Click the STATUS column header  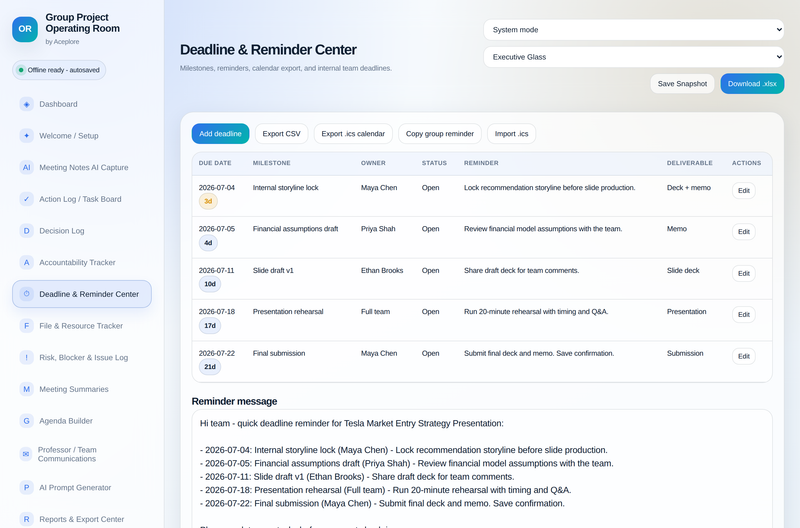pyautogui.click(x=434, y=163)
